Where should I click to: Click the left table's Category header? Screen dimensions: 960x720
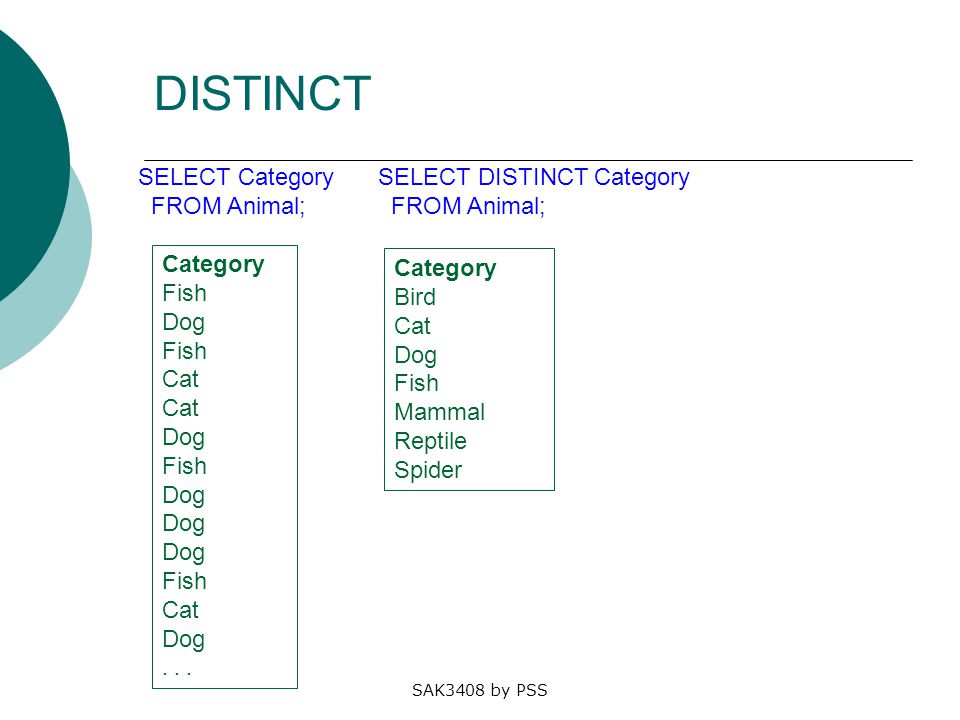(213, 265)
